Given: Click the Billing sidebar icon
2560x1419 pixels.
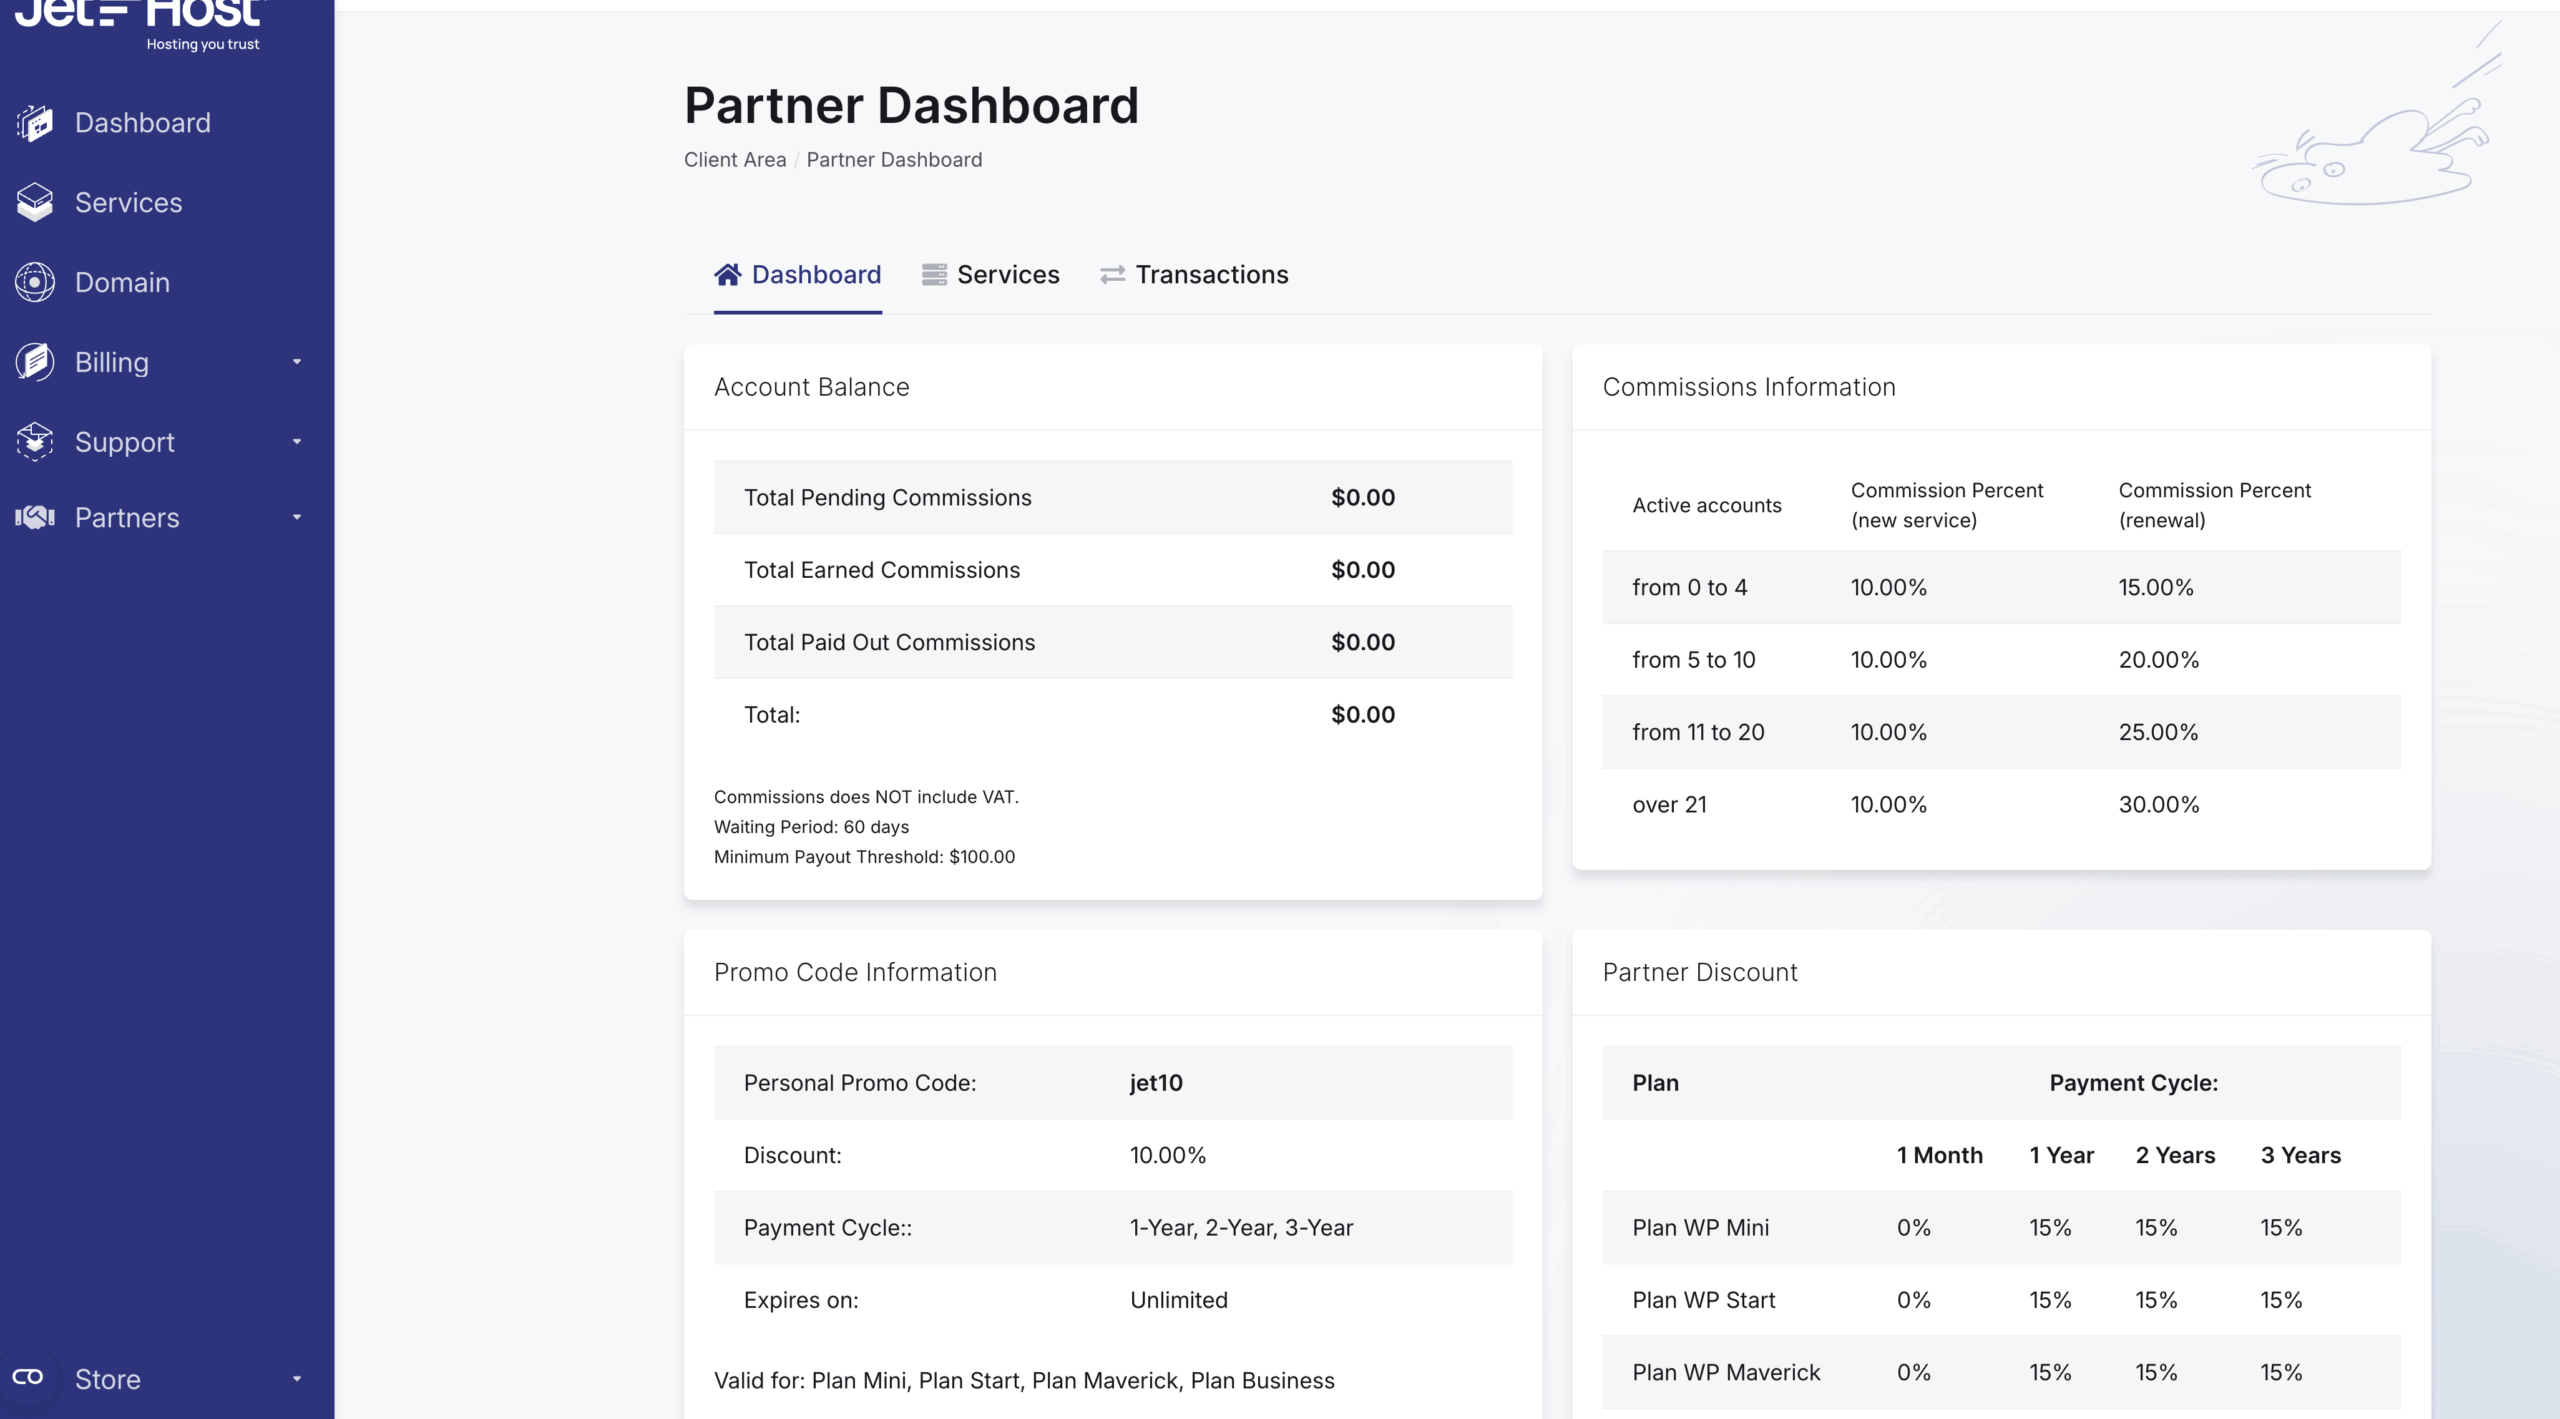Looking at the screenshot, I should (35, 362).
